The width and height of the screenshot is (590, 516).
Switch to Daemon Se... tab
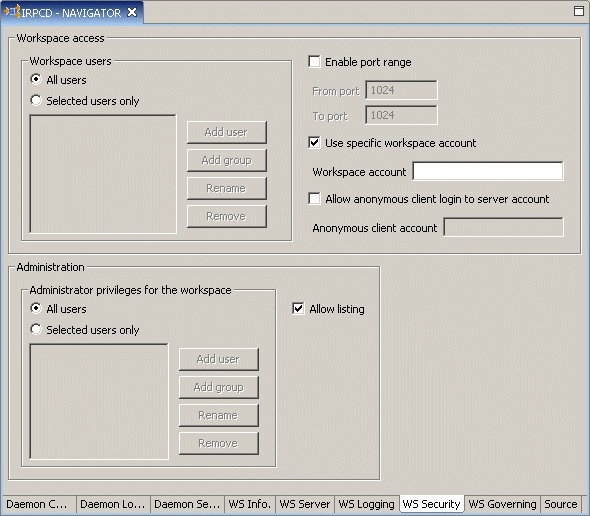tap(187, 504)
